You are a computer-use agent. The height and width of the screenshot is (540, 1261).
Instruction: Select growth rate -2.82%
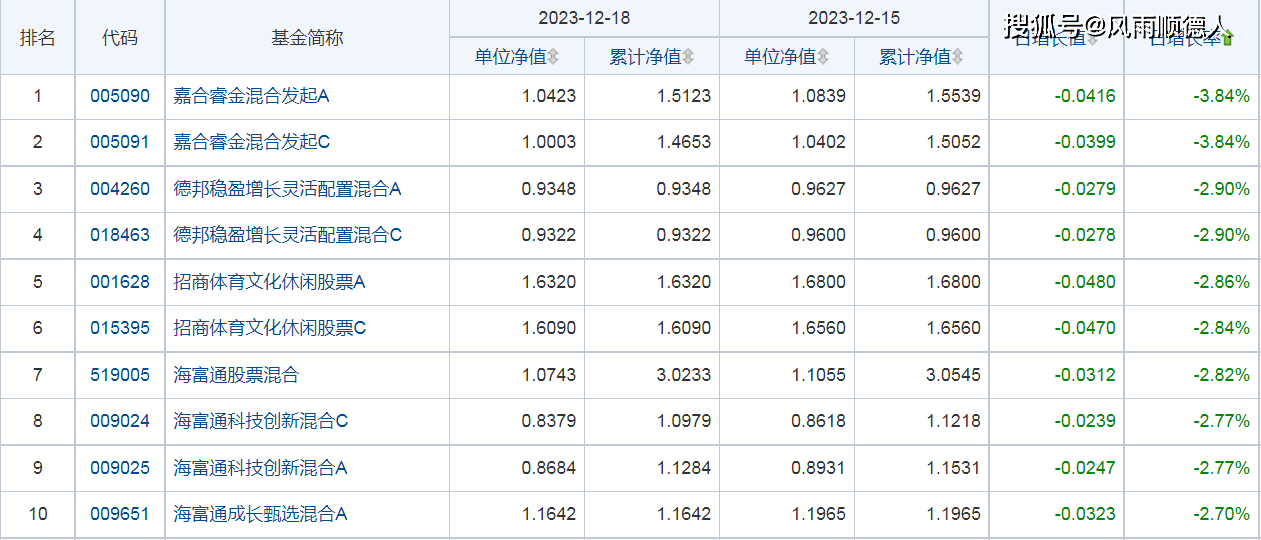[x=1221, y=375]
